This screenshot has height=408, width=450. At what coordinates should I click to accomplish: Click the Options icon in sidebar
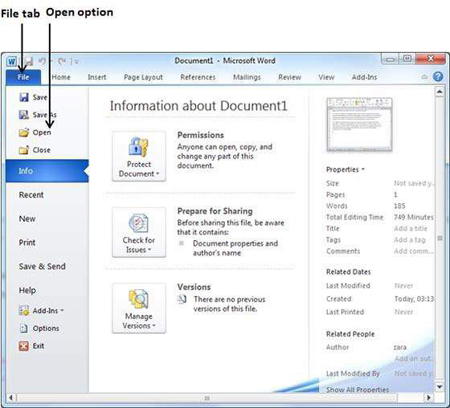coord(24,328)
